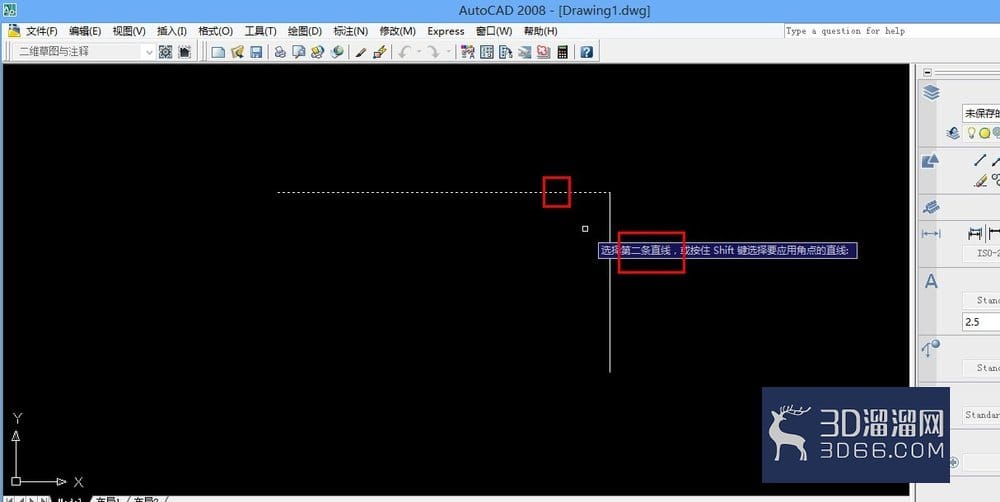Open the 帮助(H) menu
Viewport: 1000px width, 502px height.
click(541, 31)
